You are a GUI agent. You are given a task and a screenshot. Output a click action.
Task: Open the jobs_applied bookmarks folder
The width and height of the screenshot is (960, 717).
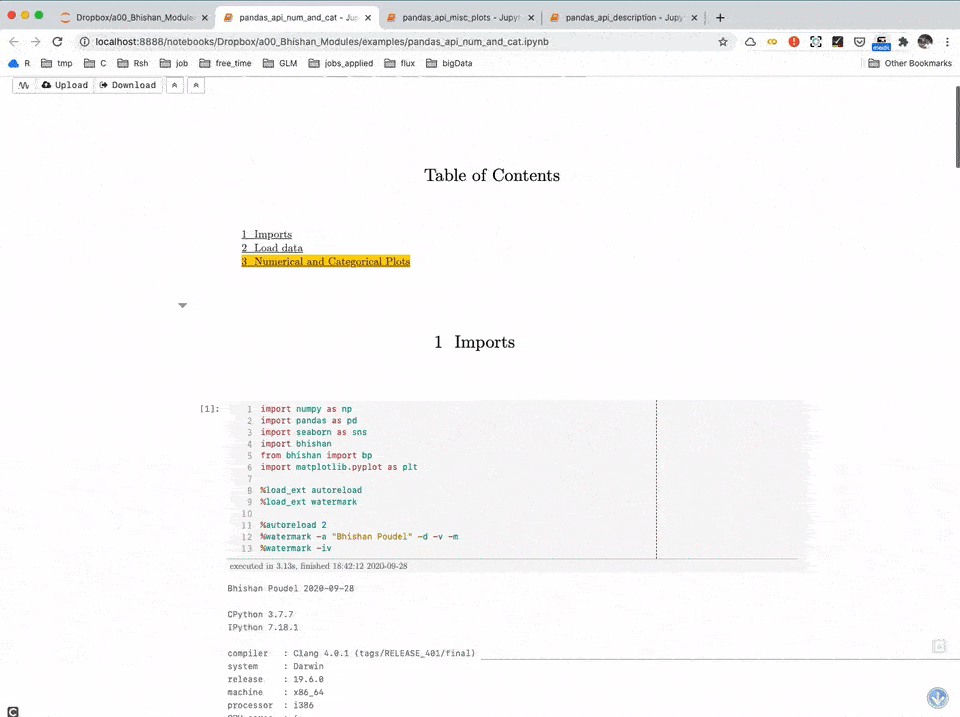(x=341, y=63)
